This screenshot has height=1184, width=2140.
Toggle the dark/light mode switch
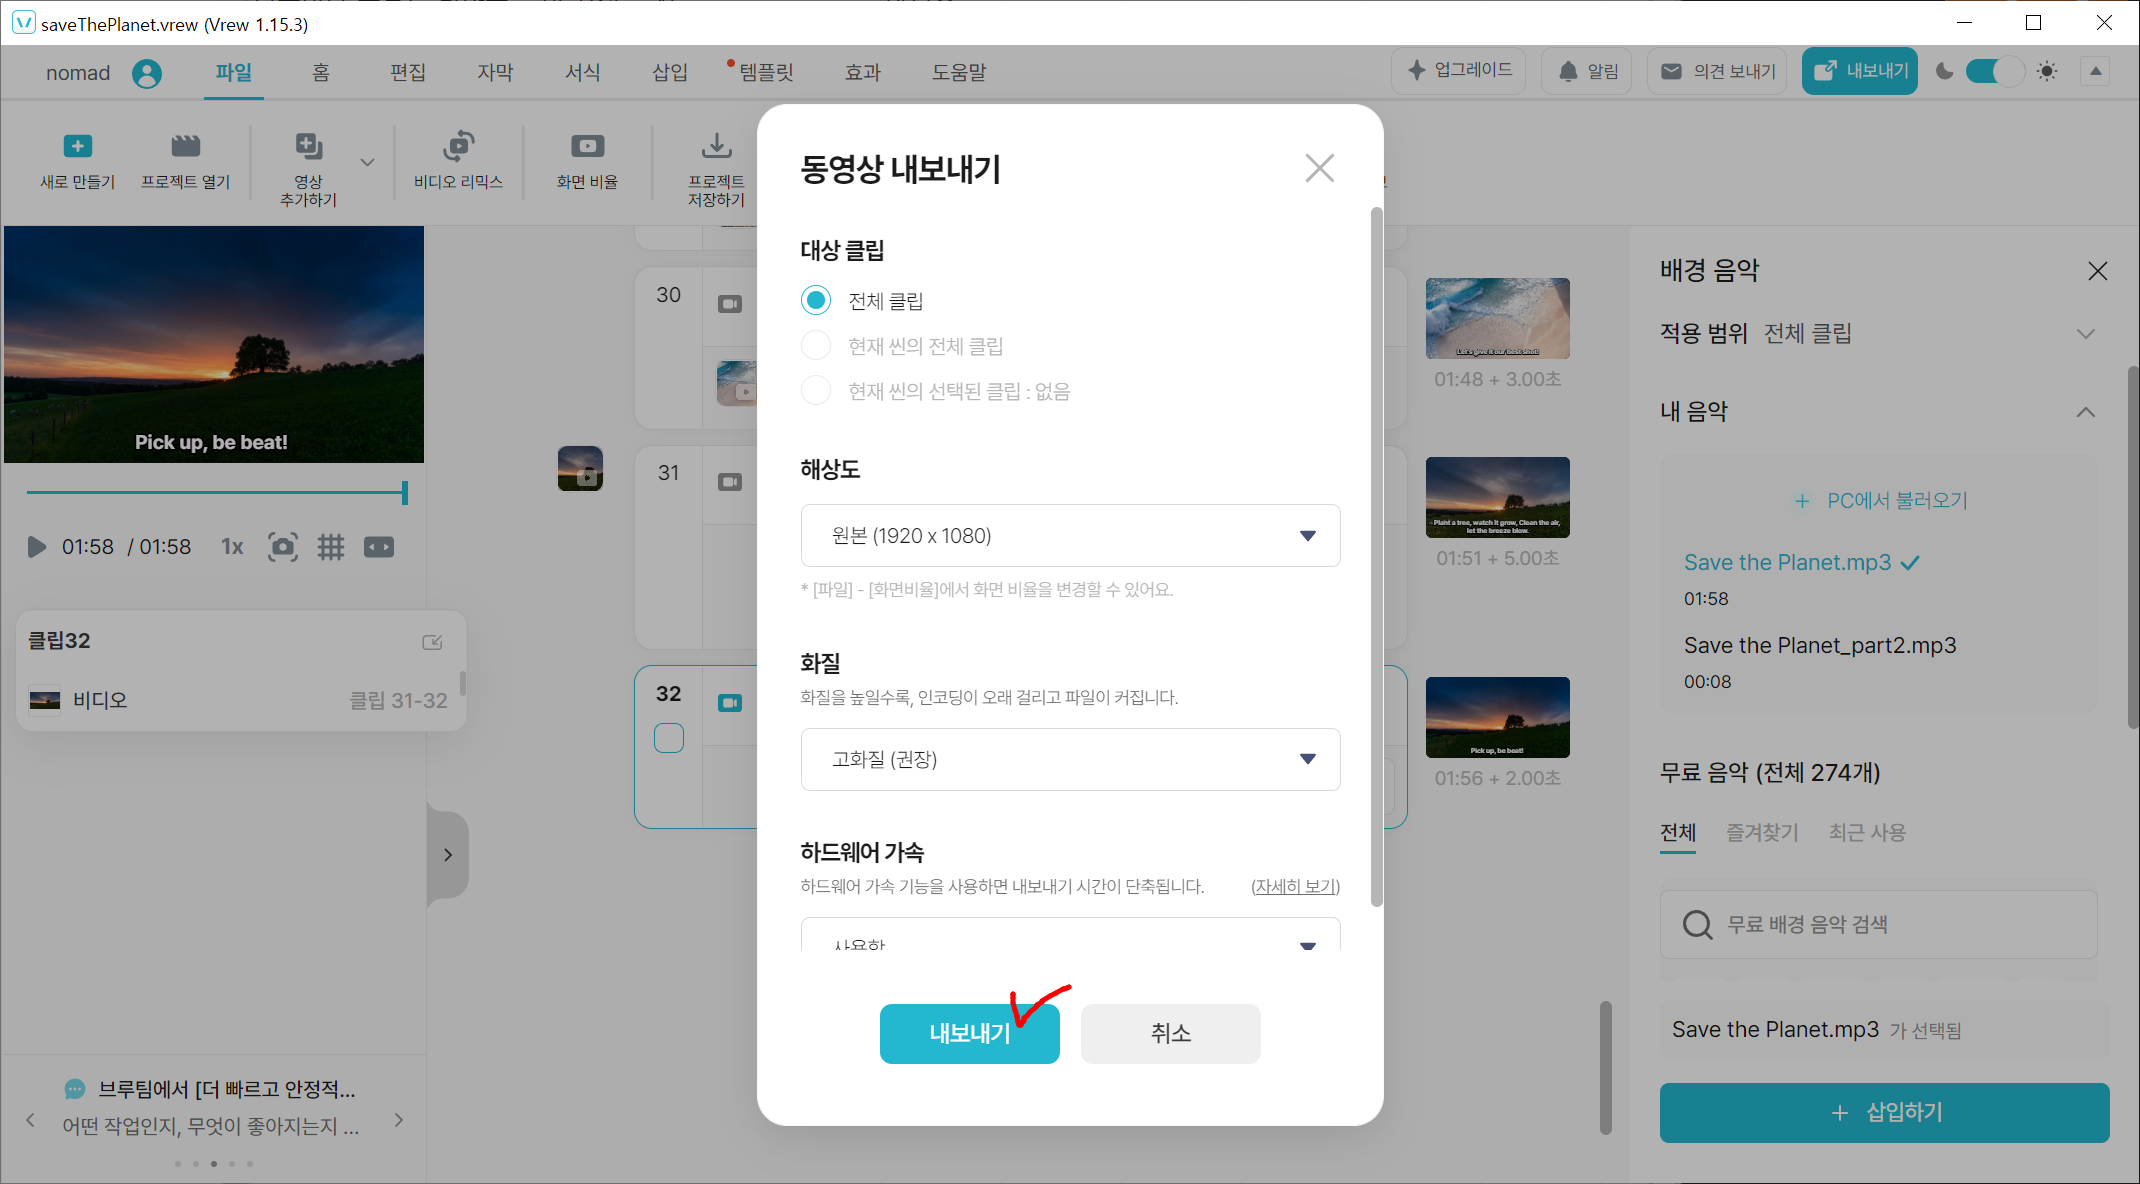click(x=1994, y=71)
